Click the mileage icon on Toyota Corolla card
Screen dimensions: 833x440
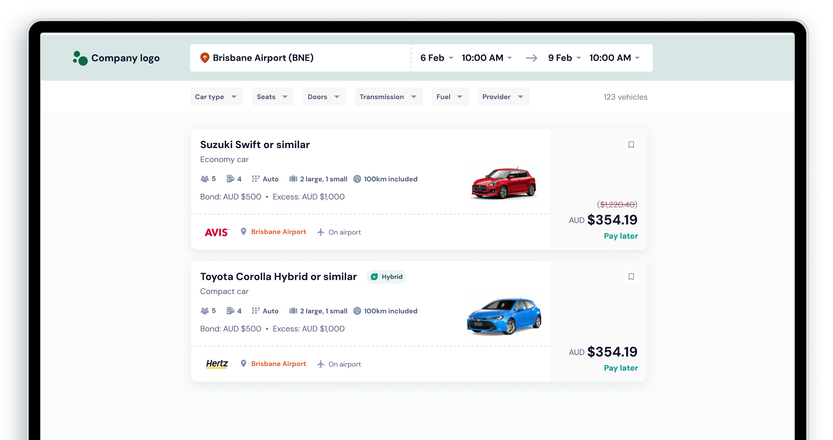pos(357,311)
